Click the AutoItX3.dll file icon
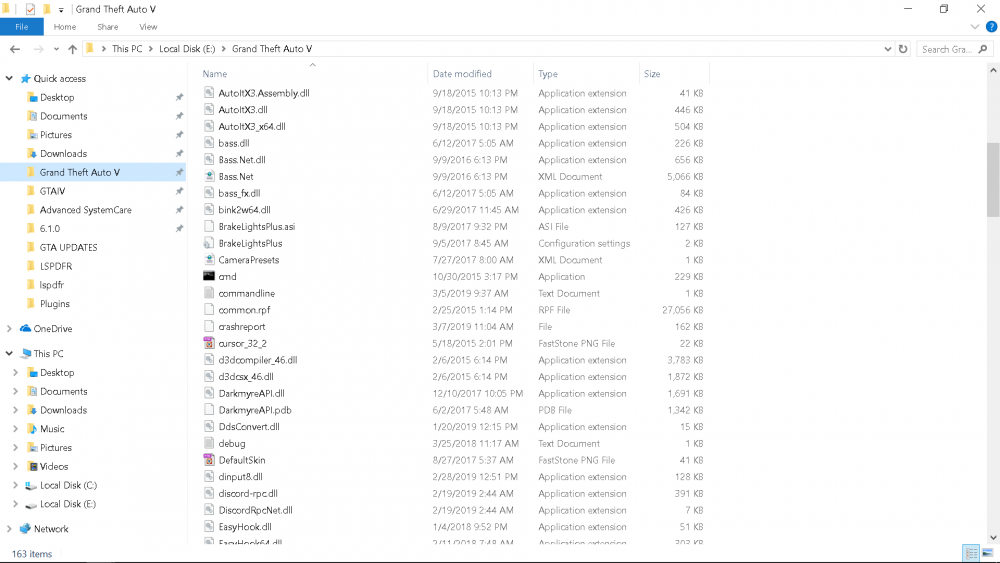The image size is (1000, 563). [209, 110]
